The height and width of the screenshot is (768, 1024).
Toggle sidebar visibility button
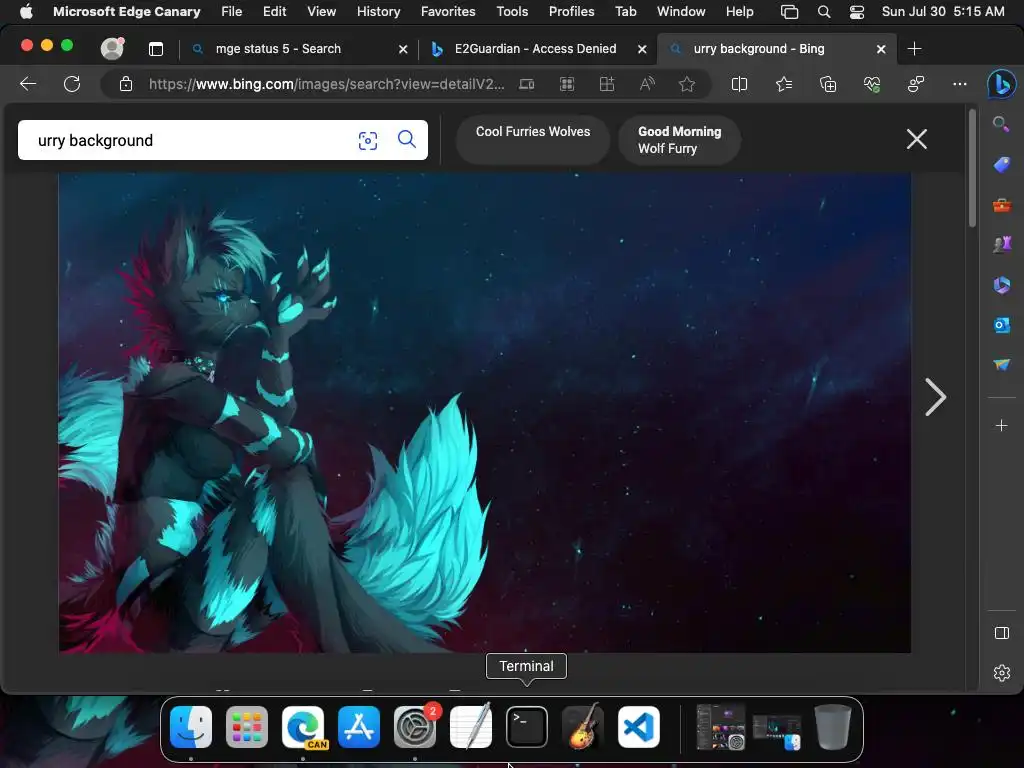click(1001, 633)
